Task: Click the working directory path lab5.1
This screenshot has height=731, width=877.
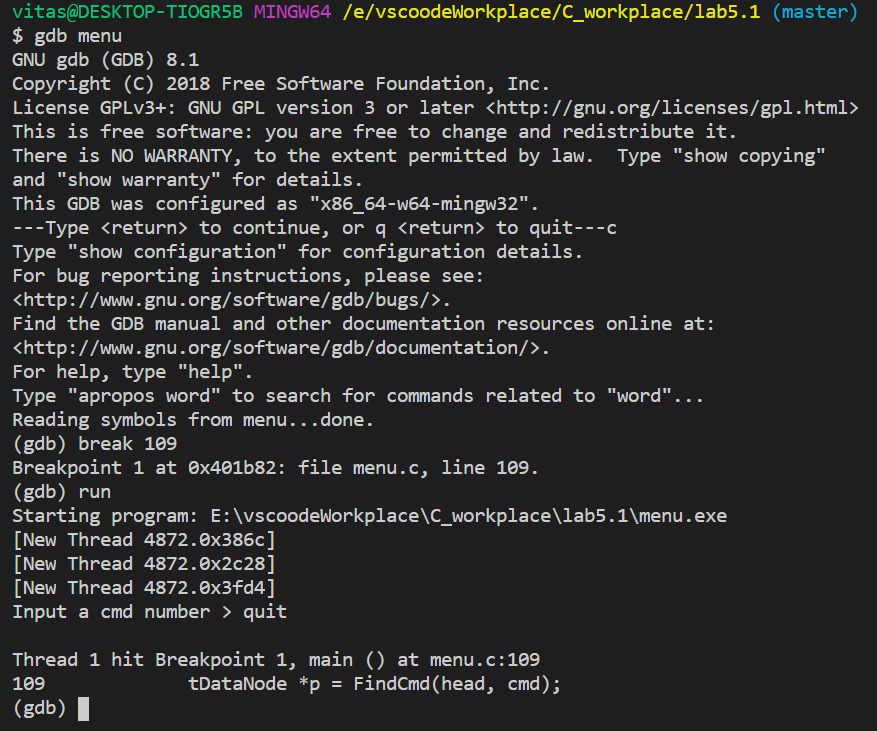Action: pos(551,12)
